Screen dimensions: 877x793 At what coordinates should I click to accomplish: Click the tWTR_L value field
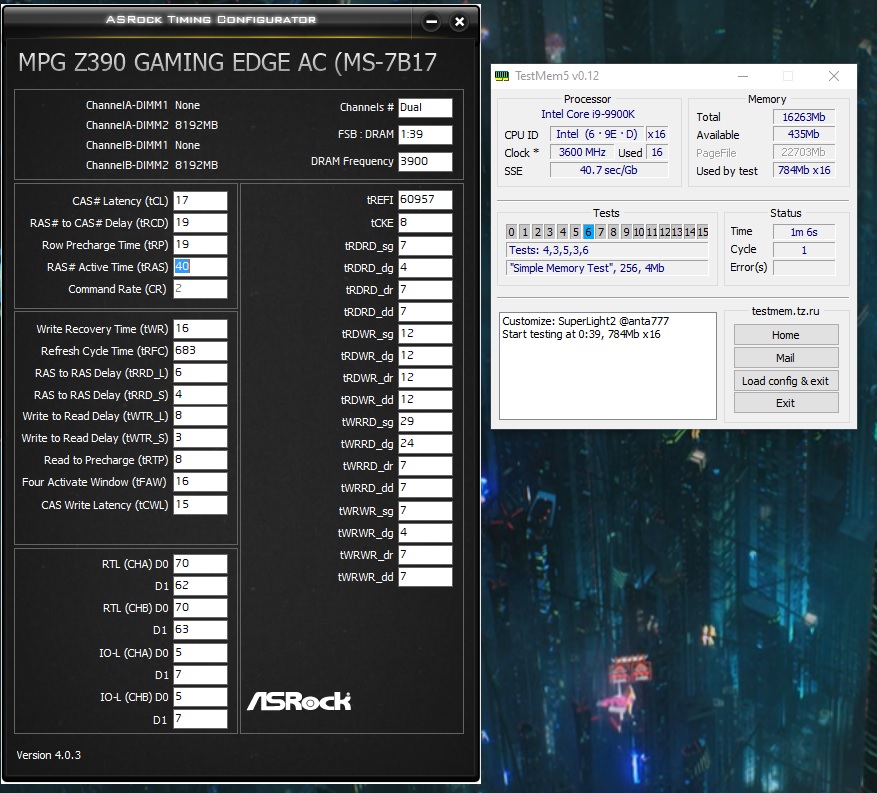pyautogui.click(x=200, y=416)
